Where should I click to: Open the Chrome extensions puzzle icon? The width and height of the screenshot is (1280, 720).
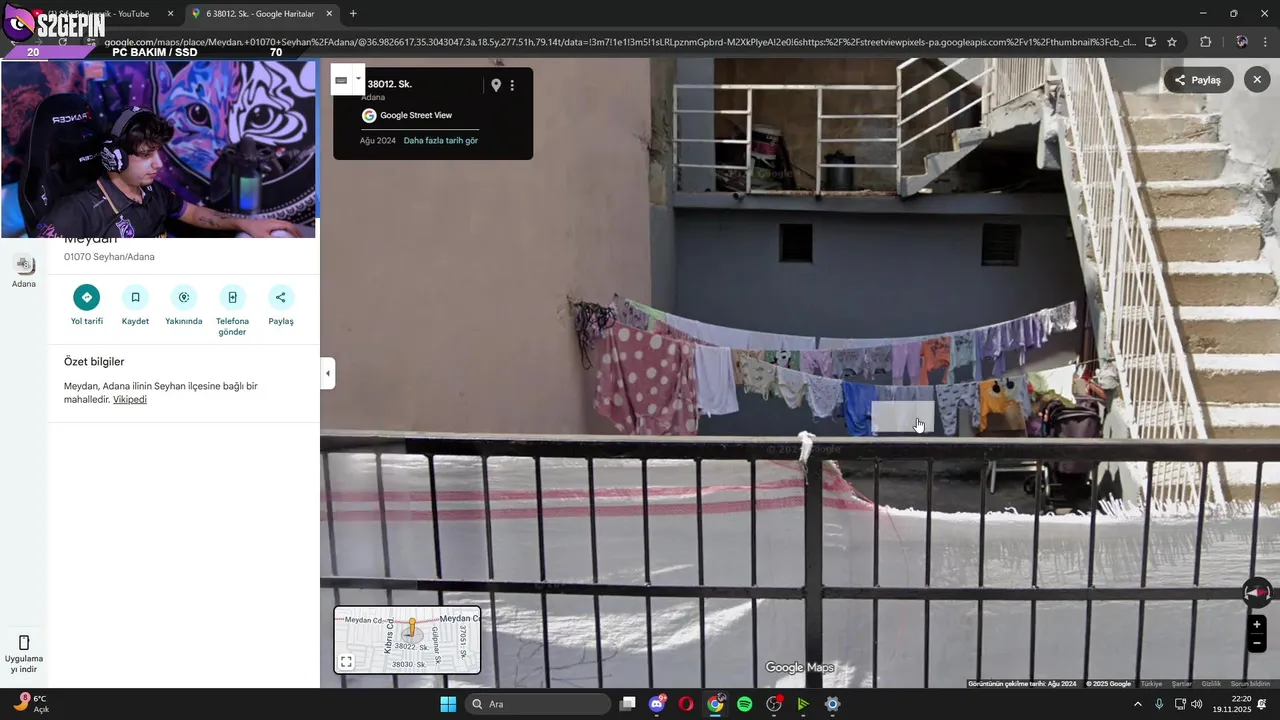1205,42
